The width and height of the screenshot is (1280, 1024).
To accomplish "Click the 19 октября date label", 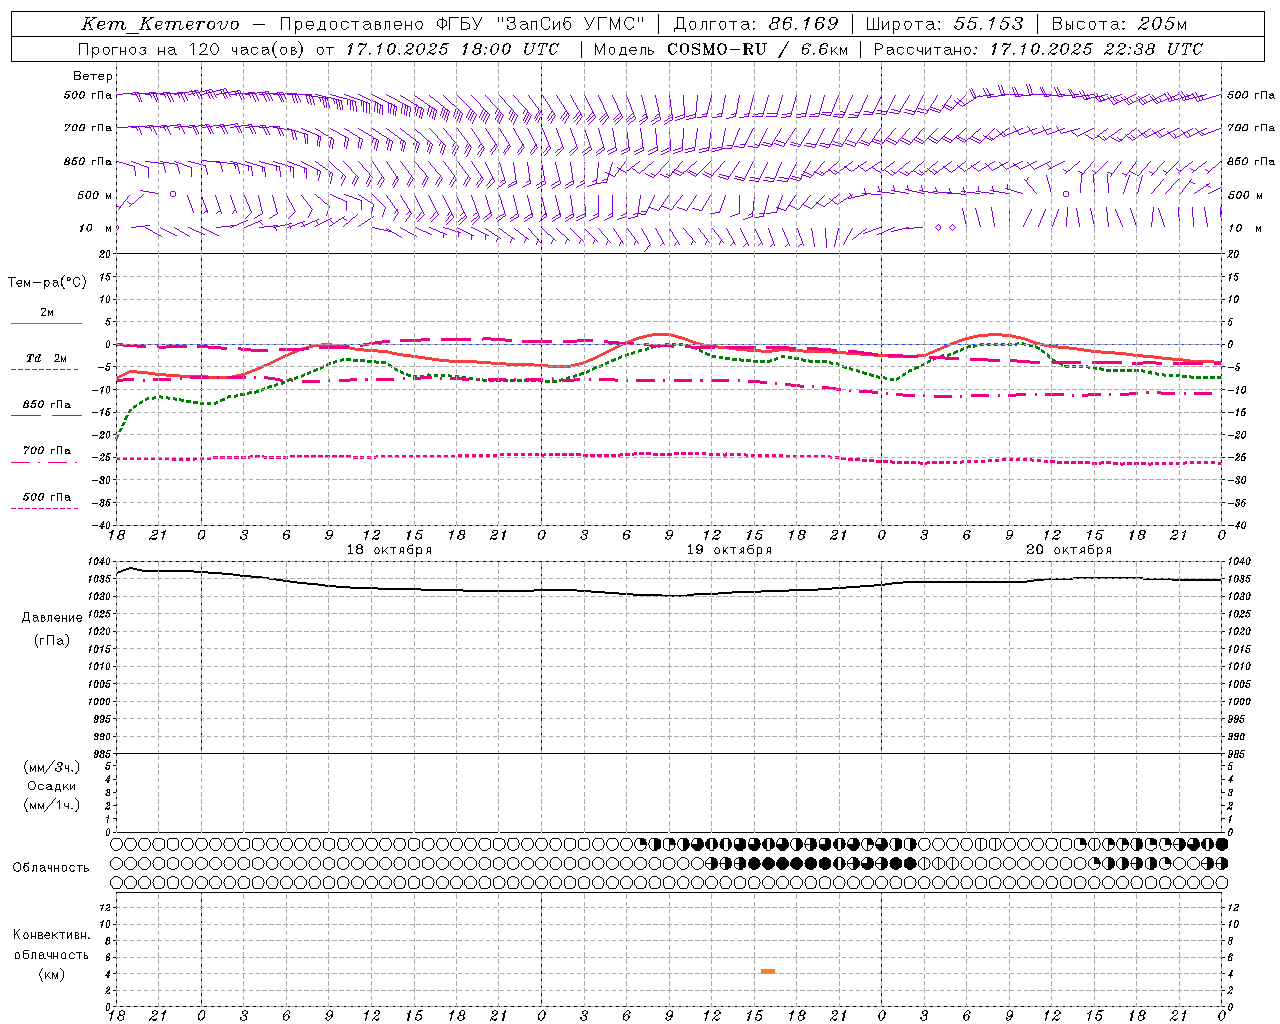I will click(x=729, y=550).
